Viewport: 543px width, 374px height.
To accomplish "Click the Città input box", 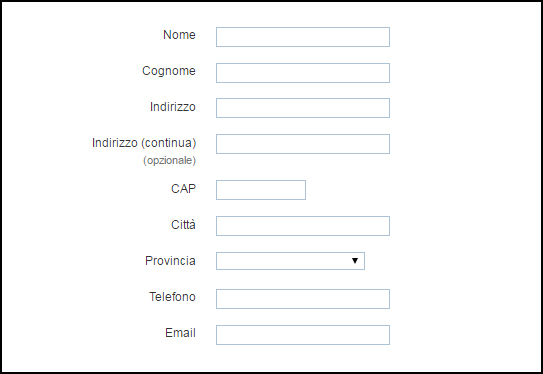I will tap(303, 226).
